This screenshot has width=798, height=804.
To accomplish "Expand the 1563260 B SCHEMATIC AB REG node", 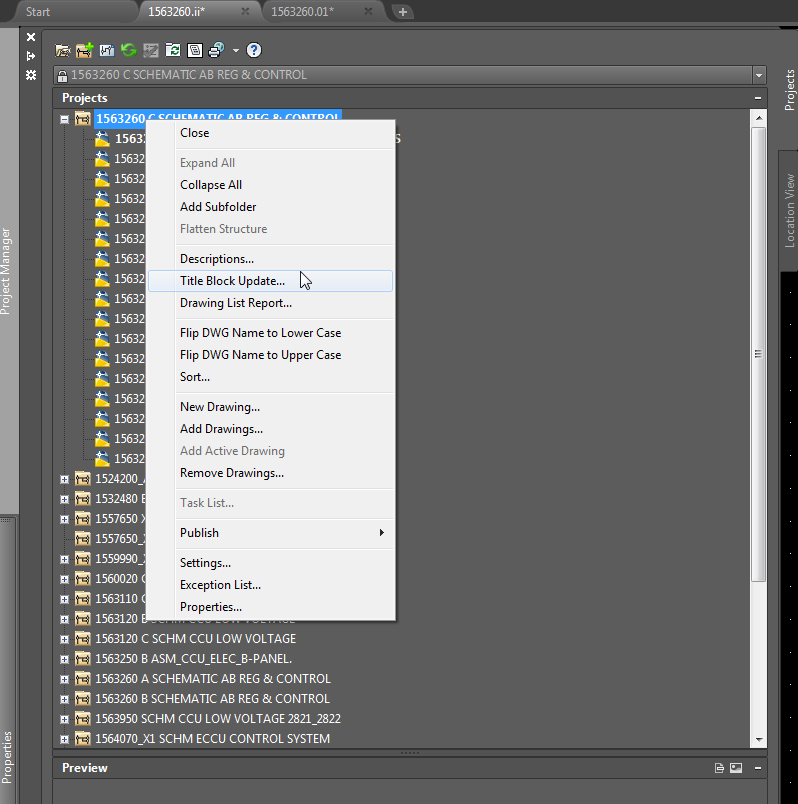I will pyautogui.click(x=64, y=699).
